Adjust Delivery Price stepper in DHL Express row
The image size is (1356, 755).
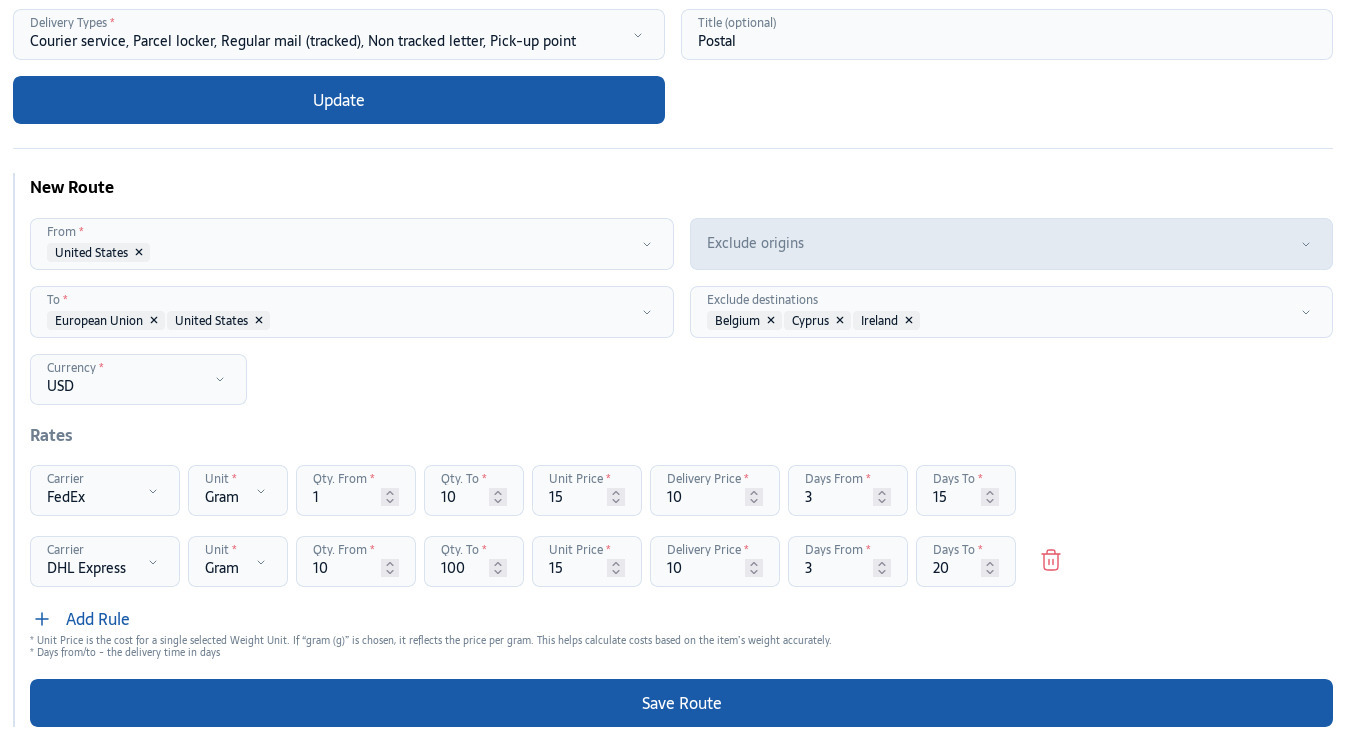click(x=754, y=568)
